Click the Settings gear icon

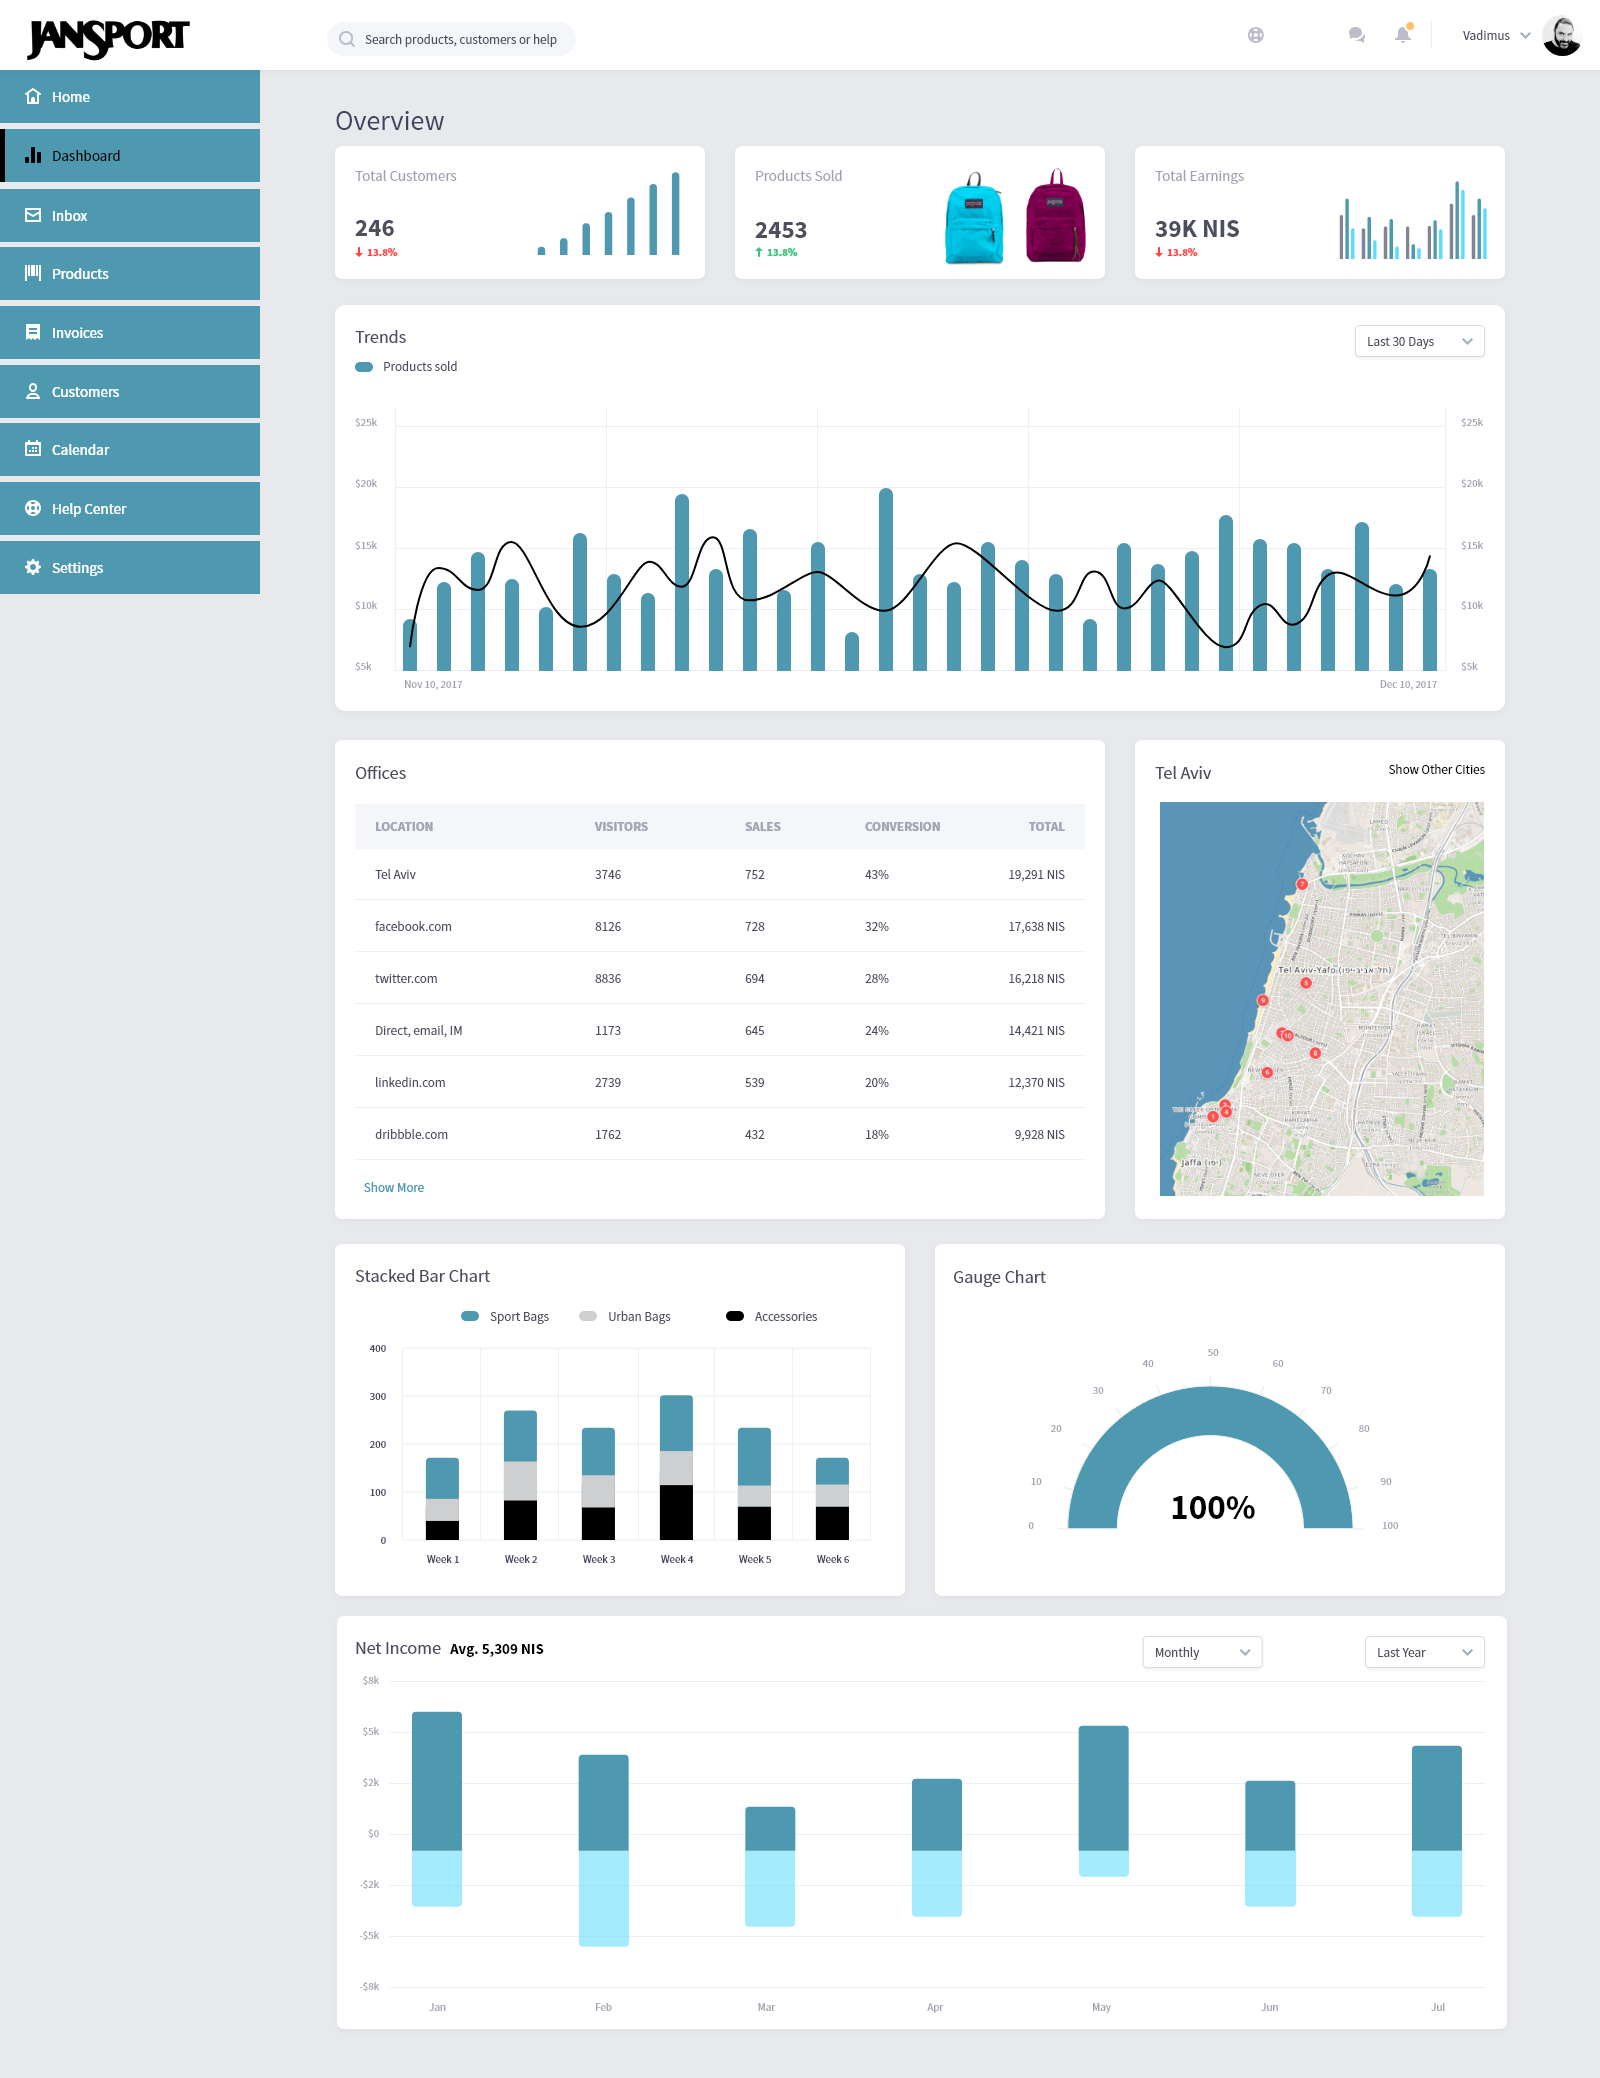point(34,567)
